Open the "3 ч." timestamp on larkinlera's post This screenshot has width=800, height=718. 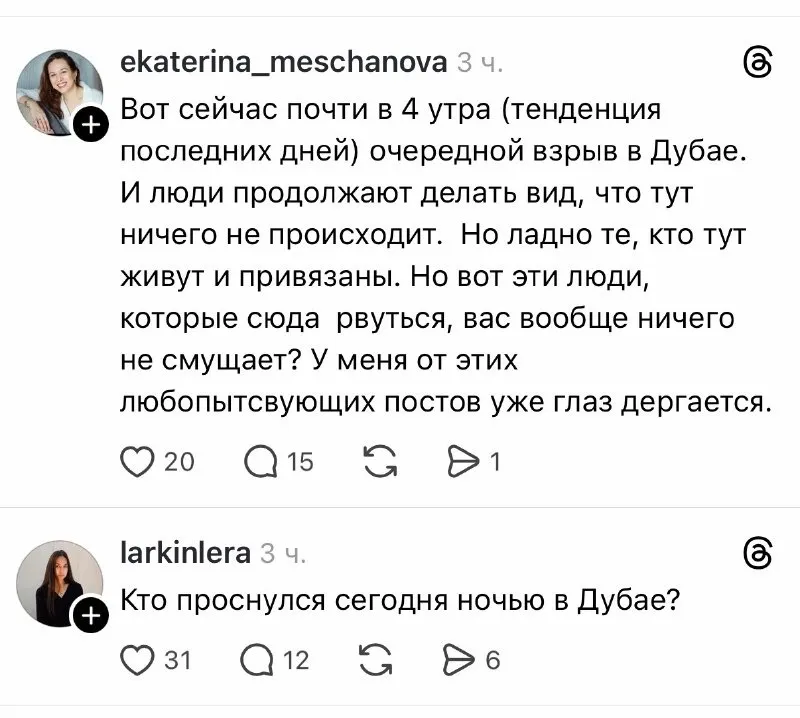(x=284, y=551)
